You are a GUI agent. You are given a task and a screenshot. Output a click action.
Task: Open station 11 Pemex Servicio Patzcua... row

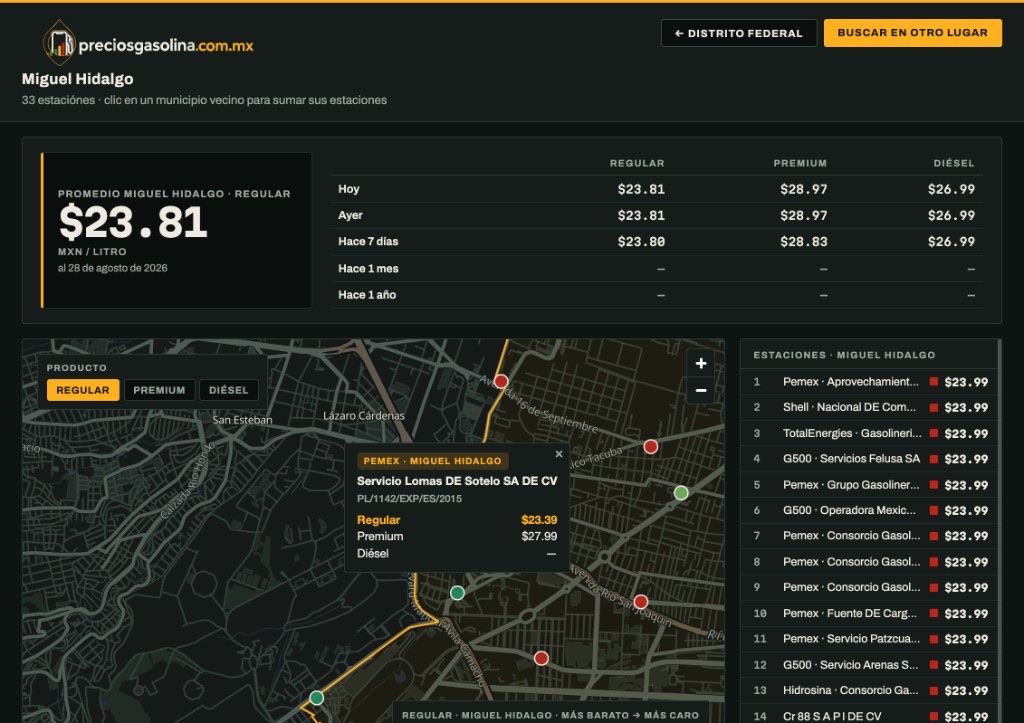(869, 639)
